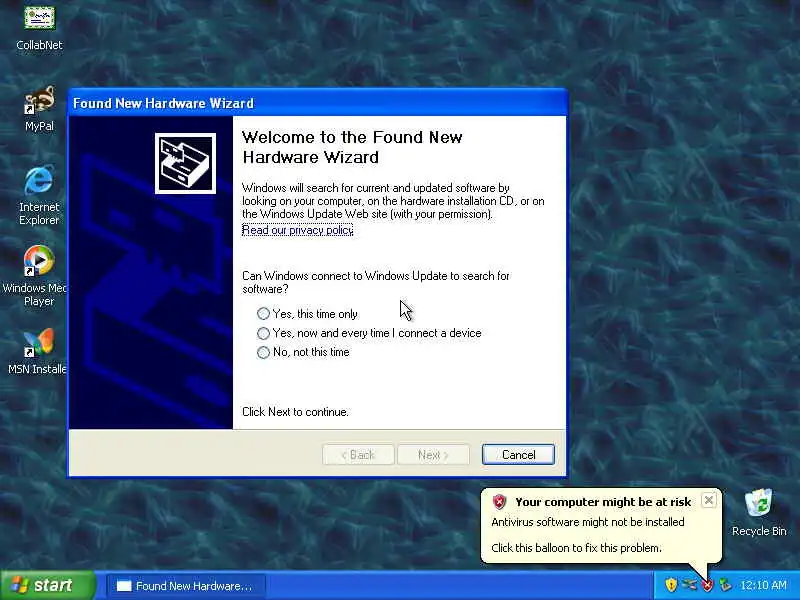Click the red Security Center tray shield
The image size is (800, 600).
[x=708, y=585]
